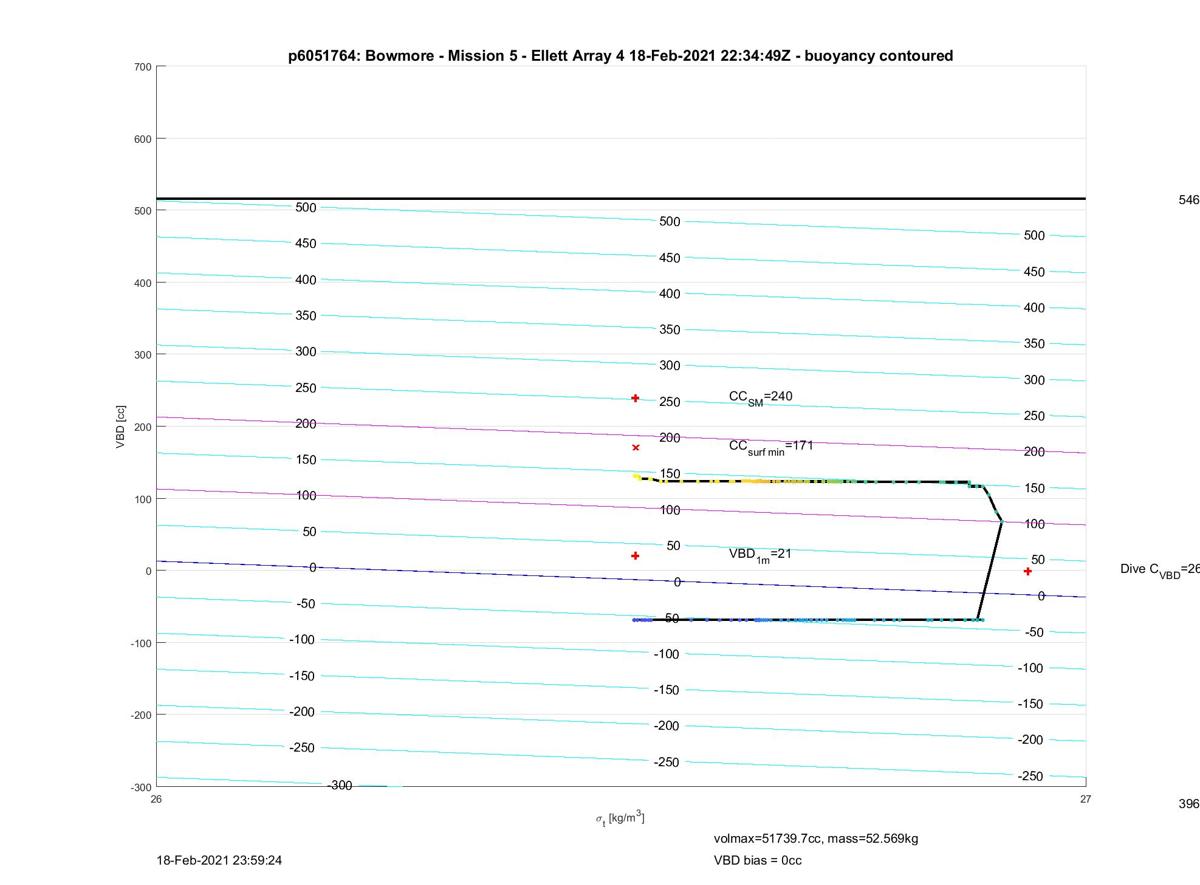Select the 396 value at right margin
The image size is (1200, 885).
pyautogui.click(x=1189, y=803)
